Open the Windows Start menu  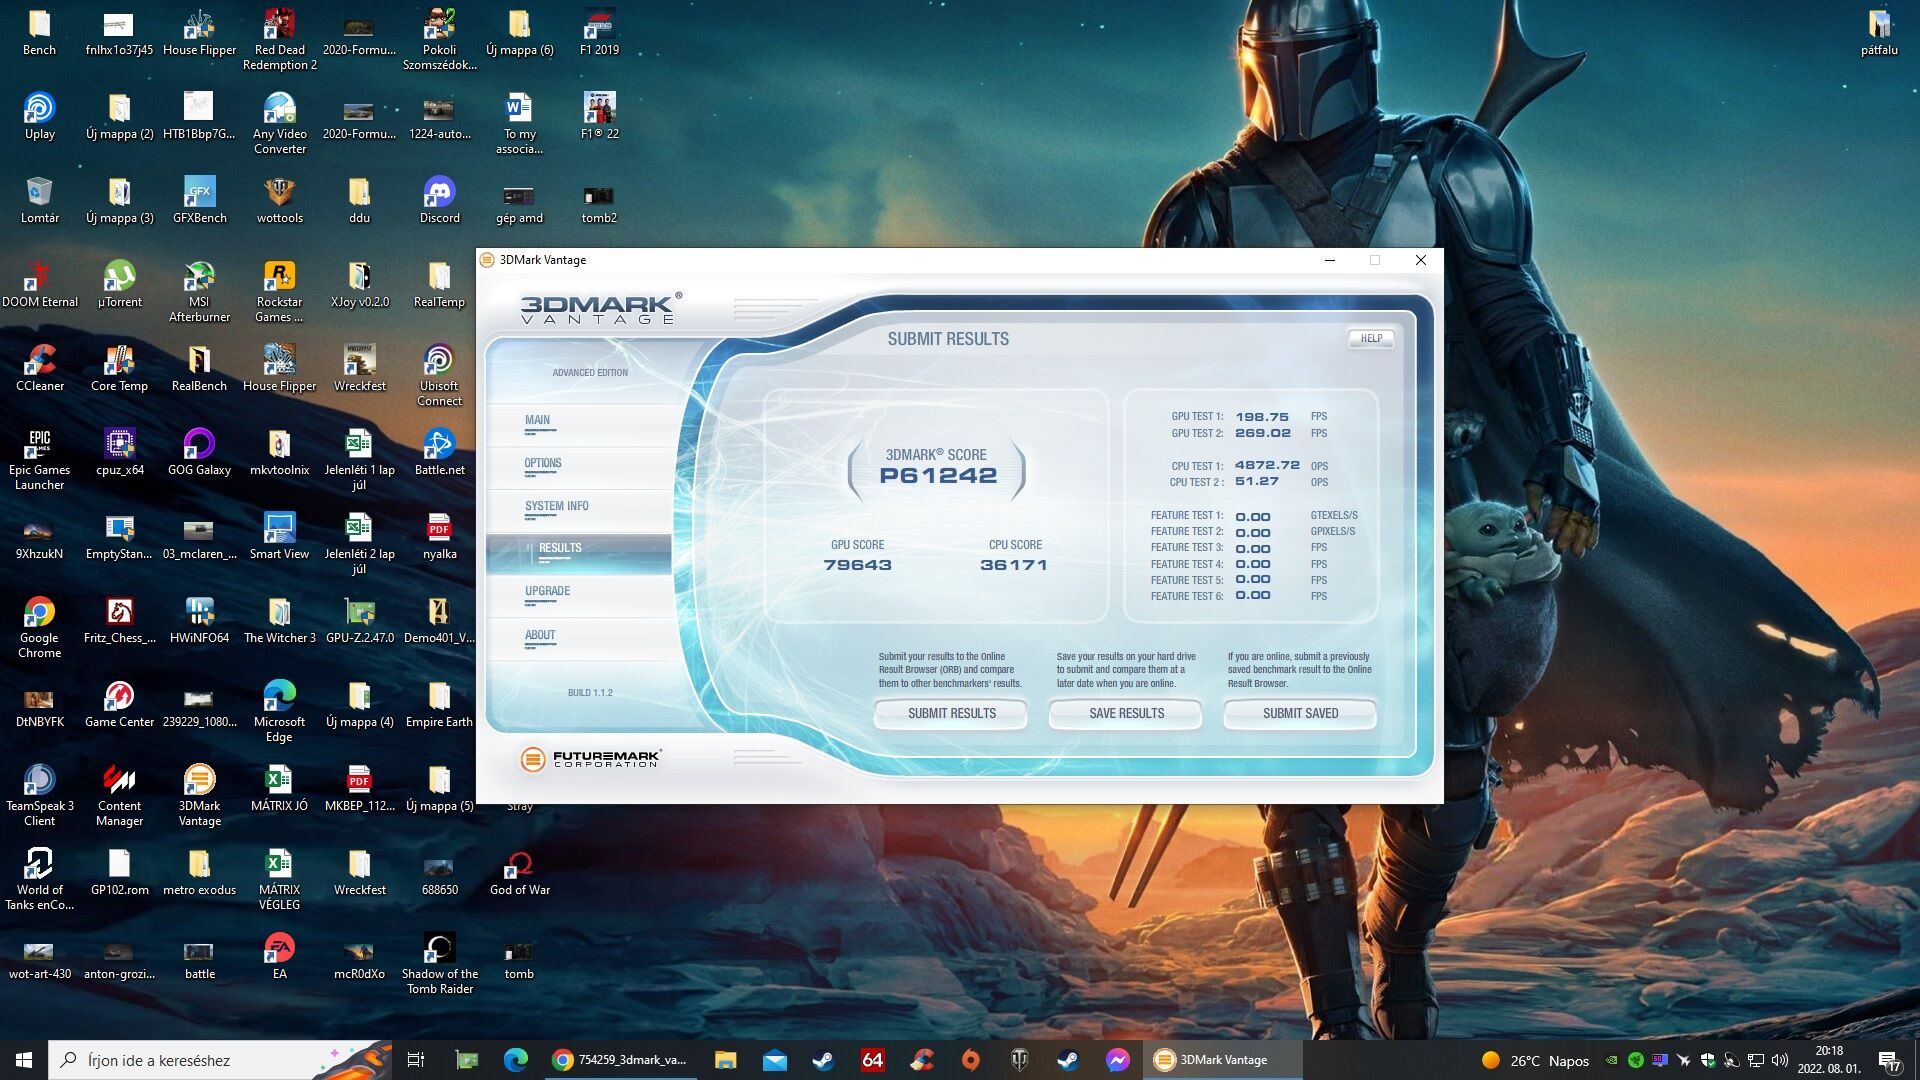(24, 1060)
